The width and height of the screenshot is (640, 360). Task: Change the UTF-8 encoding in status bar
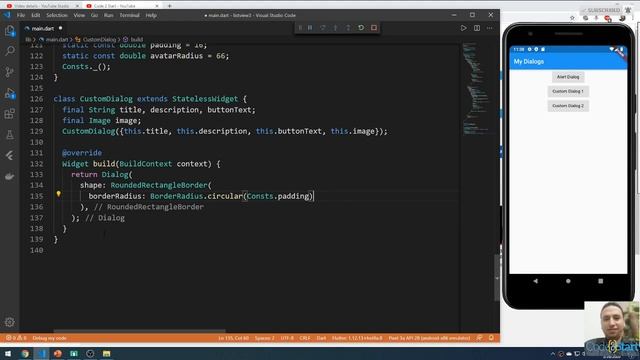coord(287,338)
